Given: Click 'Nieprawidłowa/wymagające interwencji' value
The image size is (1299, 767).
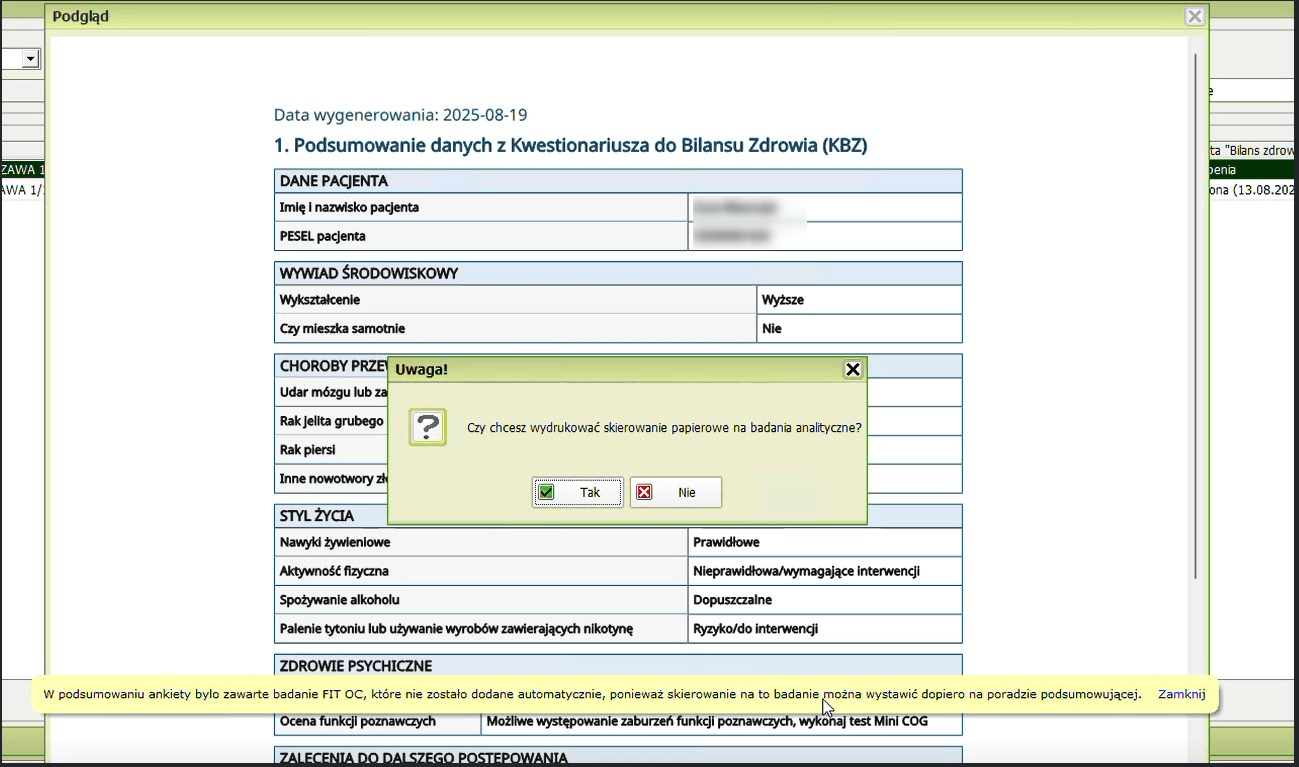Looking at the screenshot, I should (x=806, y=571).
